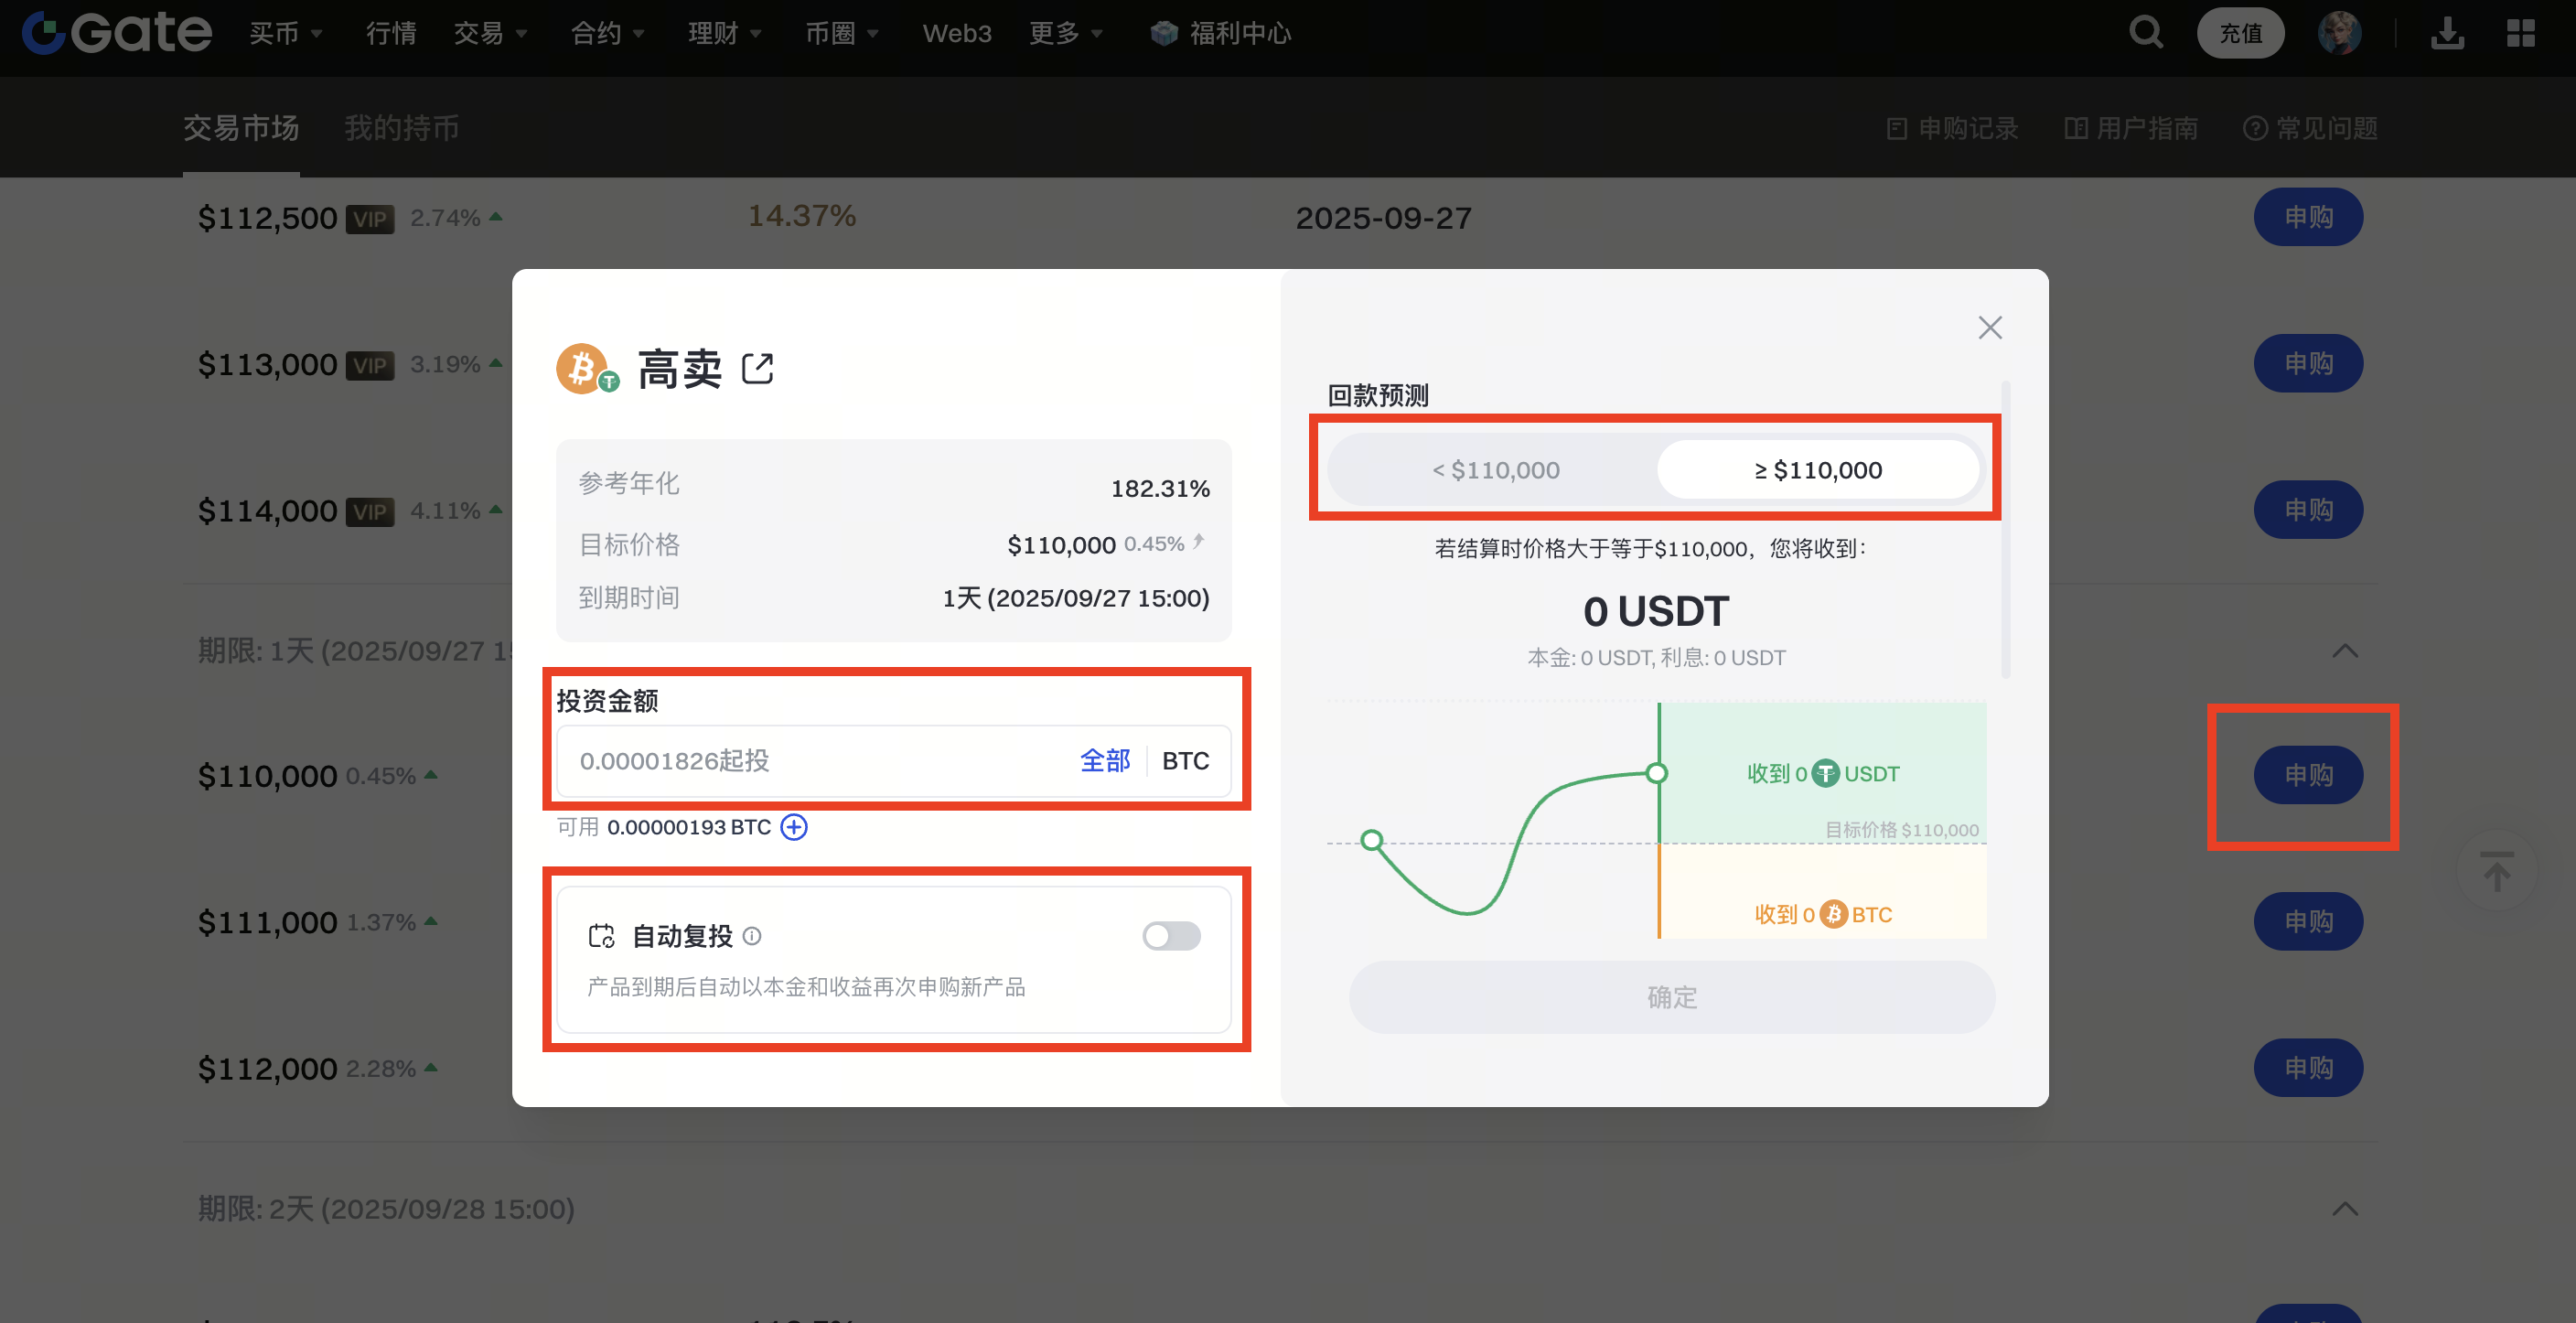Open the external link icon beside 高卖
Viewport: 2576px width, 1323px height.
(x=757, y=368)
